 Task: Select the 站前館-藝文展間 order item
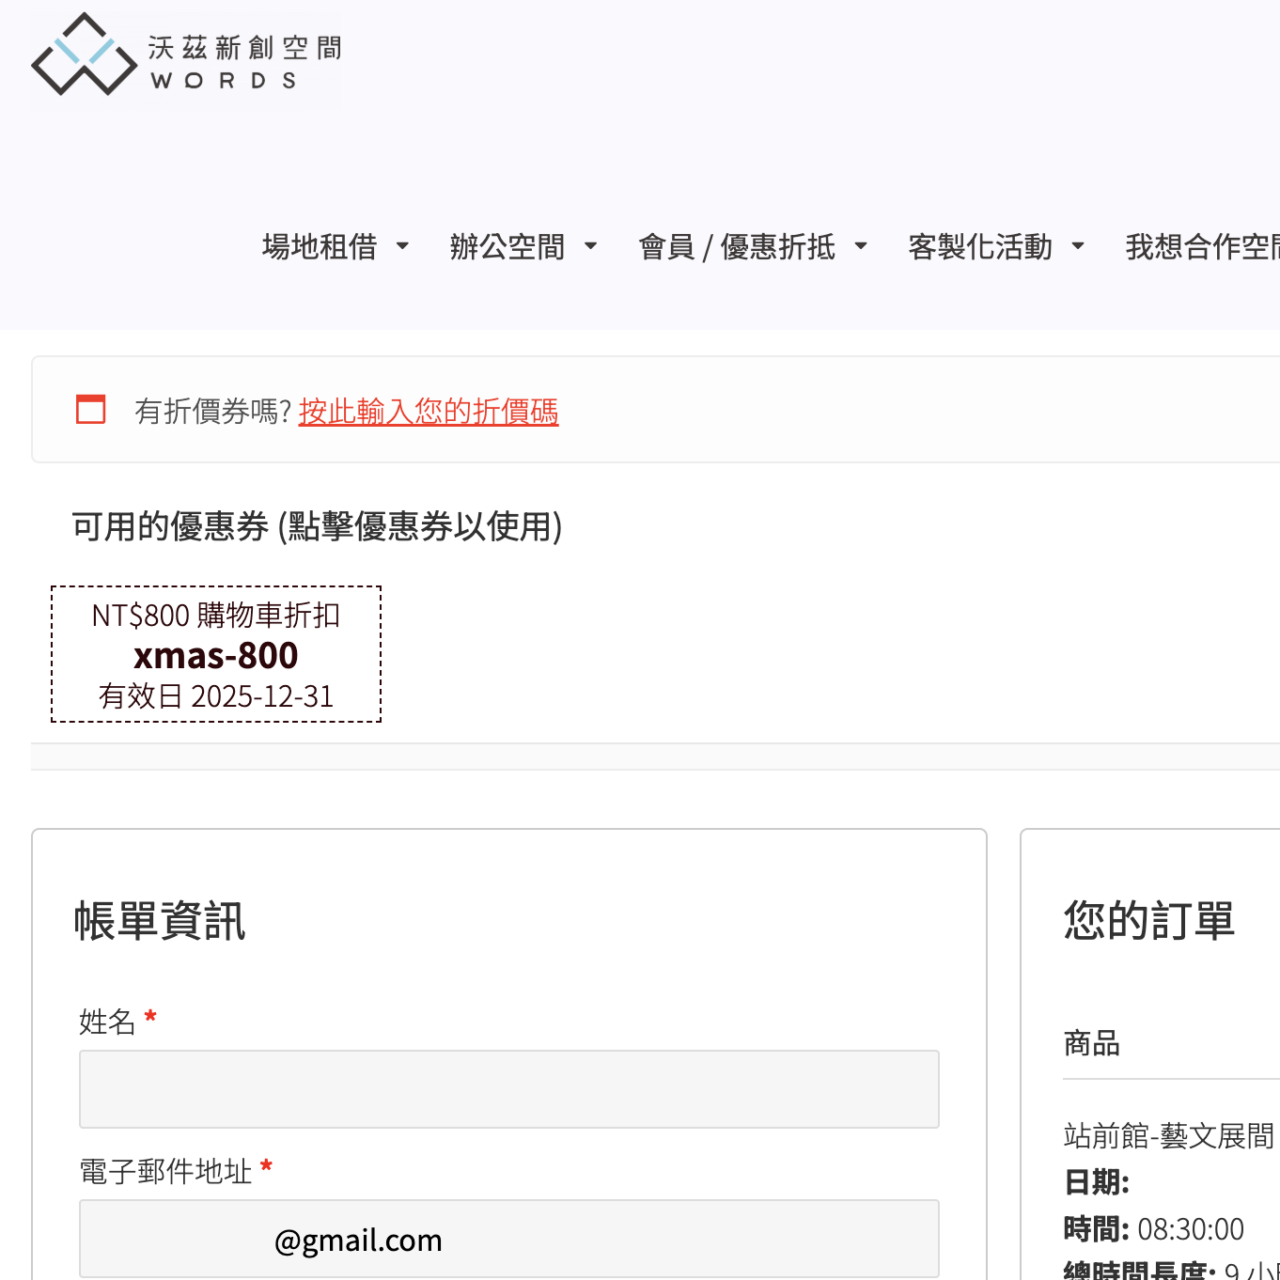point(1168,1136)
